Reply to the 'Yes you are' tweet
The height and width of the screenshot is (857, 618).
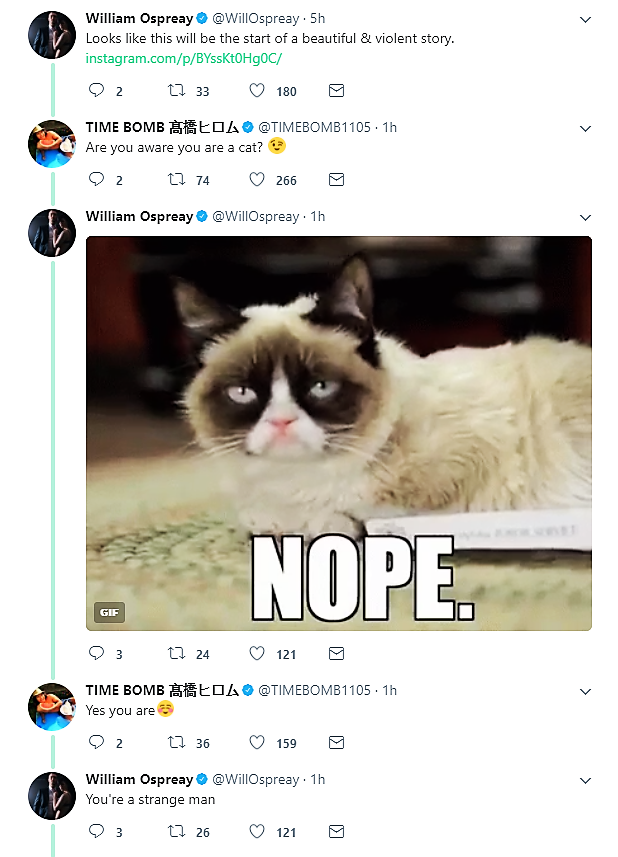click(96, 743)
